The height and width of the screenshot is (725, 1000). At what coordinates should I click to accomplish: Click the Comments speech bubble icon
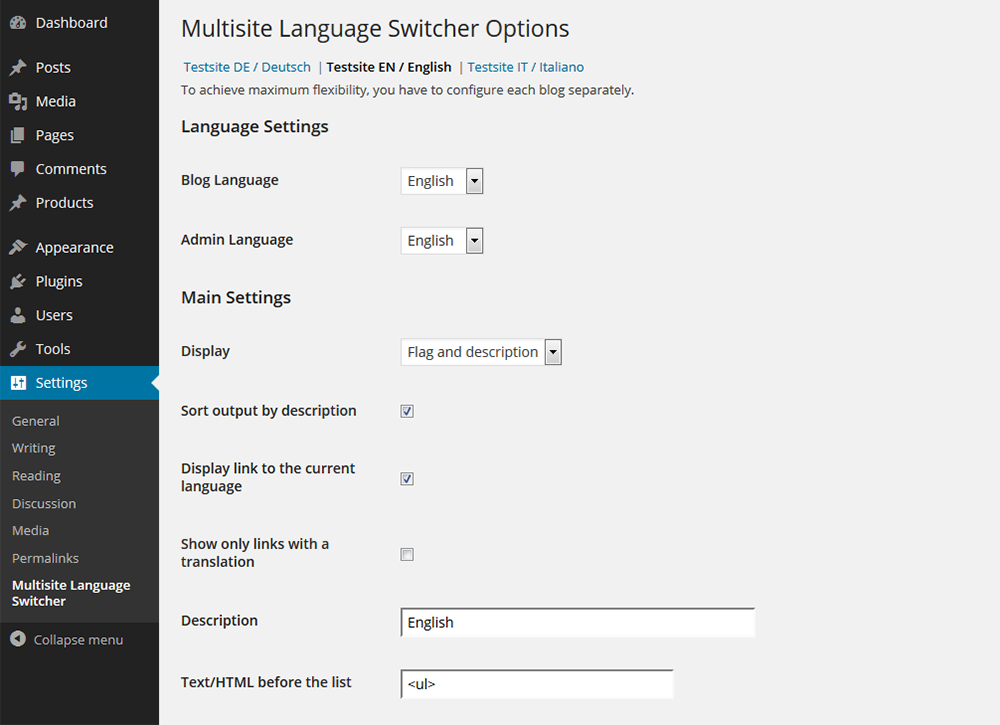18,169
